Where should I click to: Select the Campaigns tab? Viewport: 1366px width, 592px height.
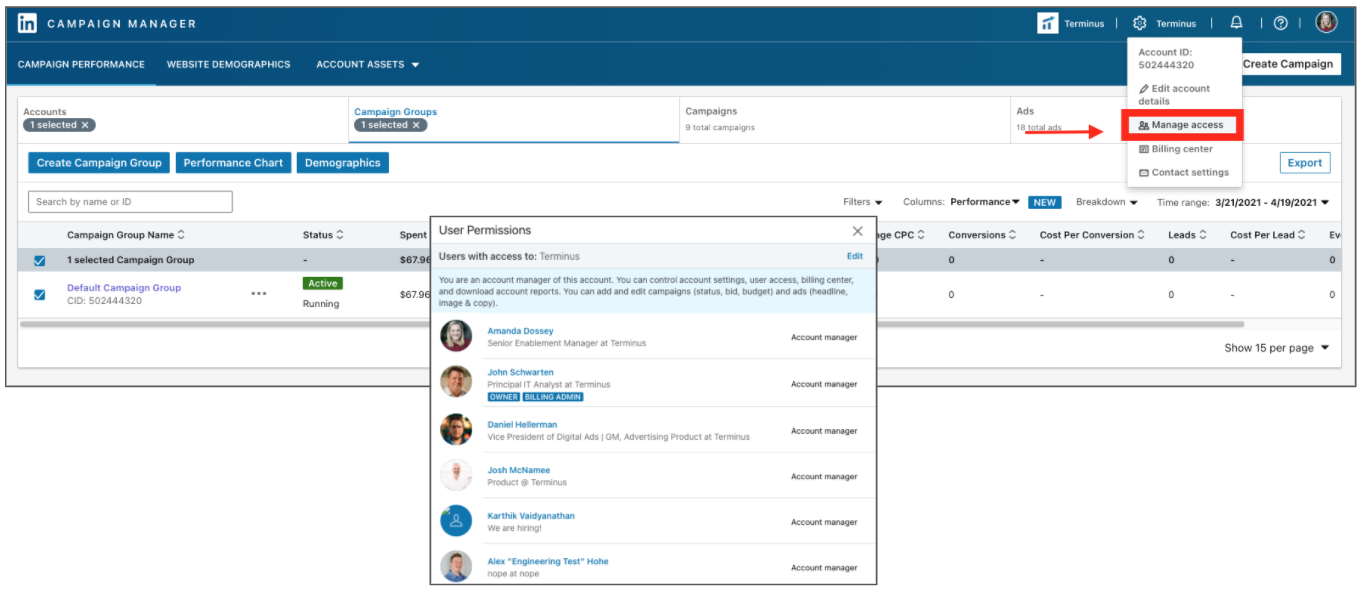tap(844, 120)
